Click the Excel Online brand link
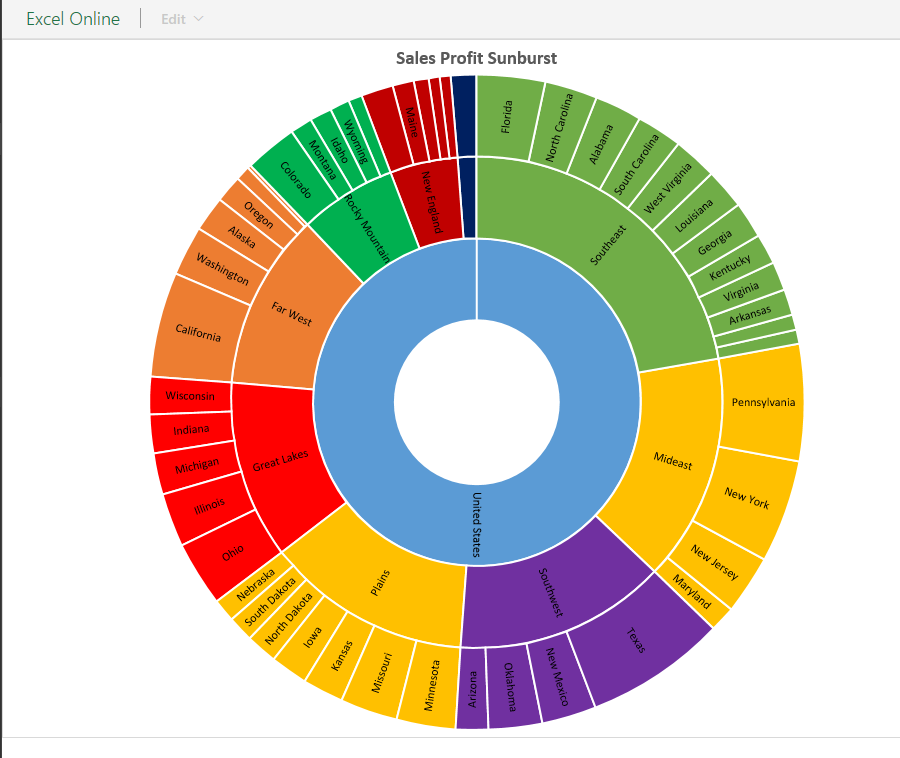The image size is (900, 758). pyautogui.click(x=73, y=19)
